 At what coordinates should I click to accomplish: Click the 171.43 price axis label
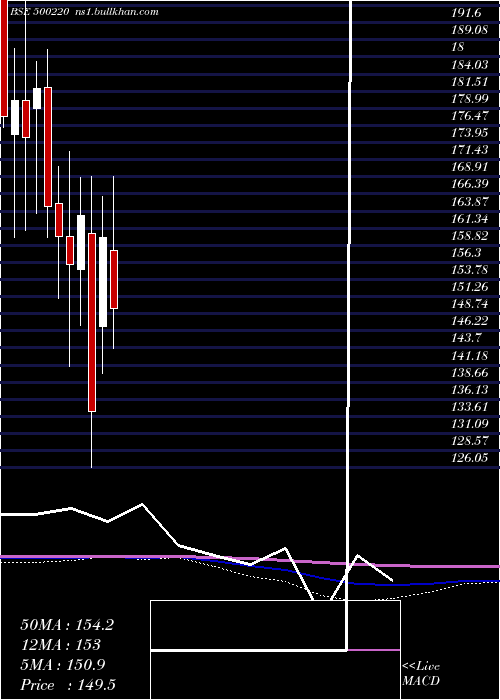tap(470, 150)
